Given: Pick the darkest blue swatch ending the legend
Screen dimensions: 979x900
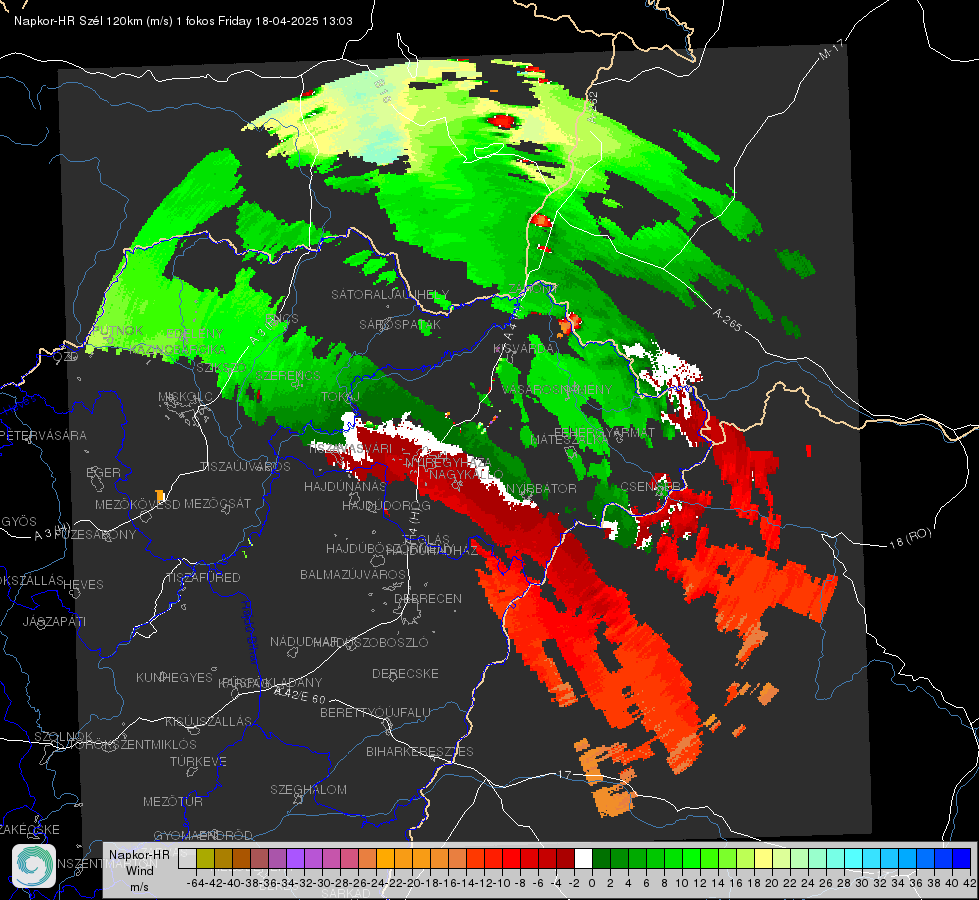Looking at the screenshot, I should point(962,858).
